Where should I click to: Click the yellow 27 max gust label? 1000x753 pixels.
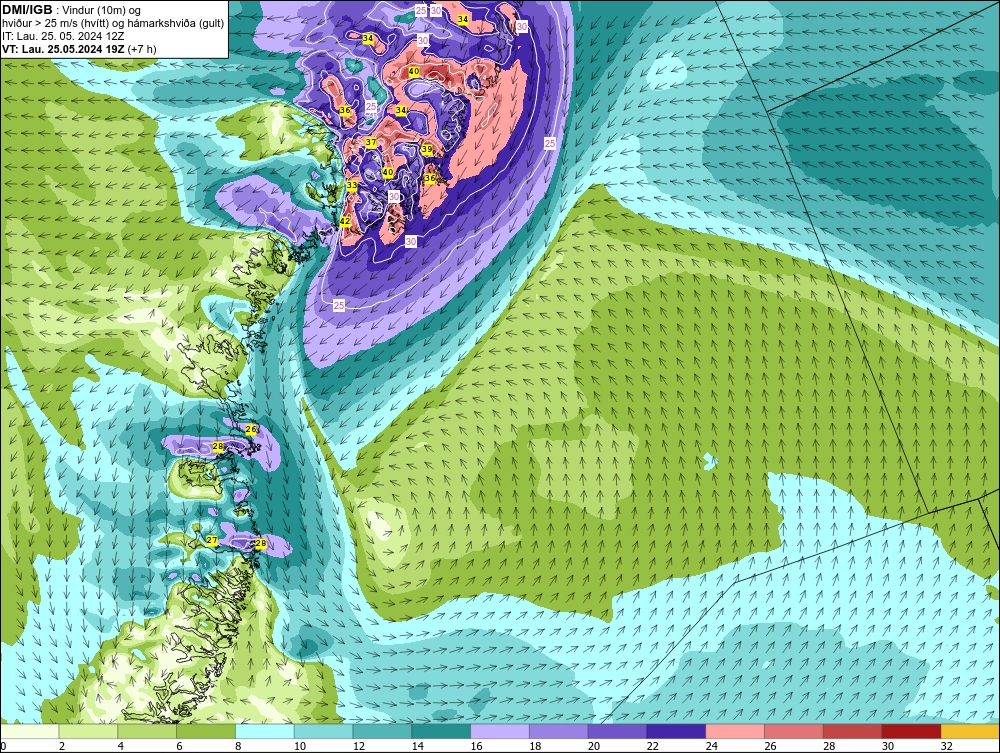click(212, 540)
